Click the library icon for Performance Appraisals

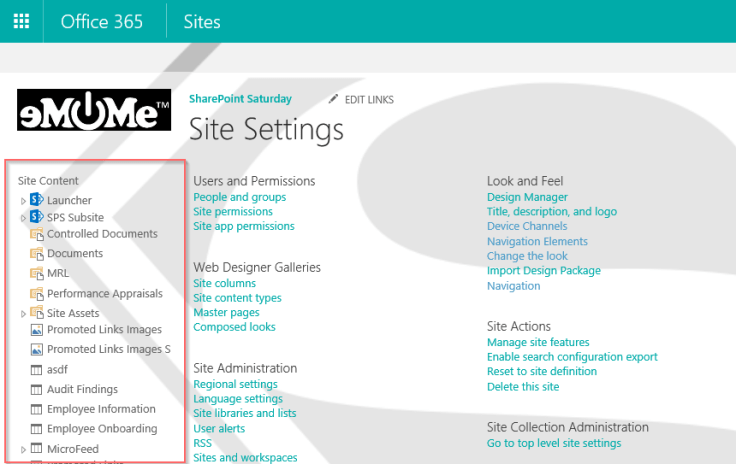click(x=37, y=294)
